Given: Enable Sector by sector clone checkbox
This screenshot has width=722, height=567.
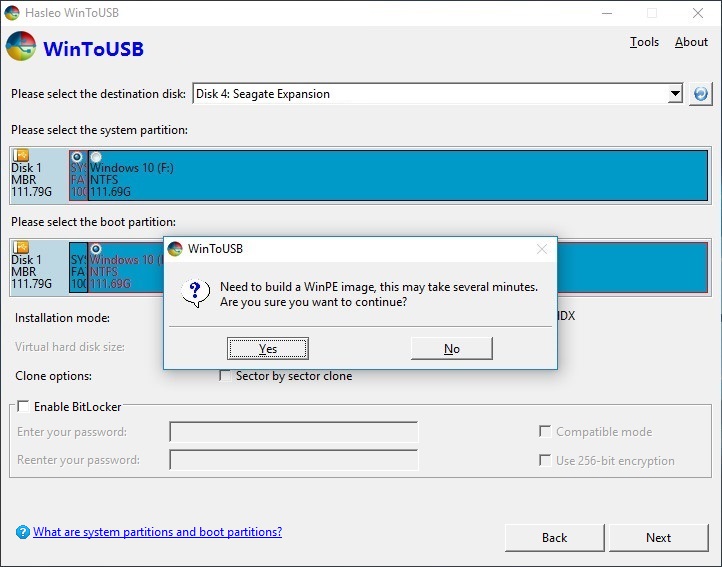Looking at the screenshot, I should (x=225, y=376).
